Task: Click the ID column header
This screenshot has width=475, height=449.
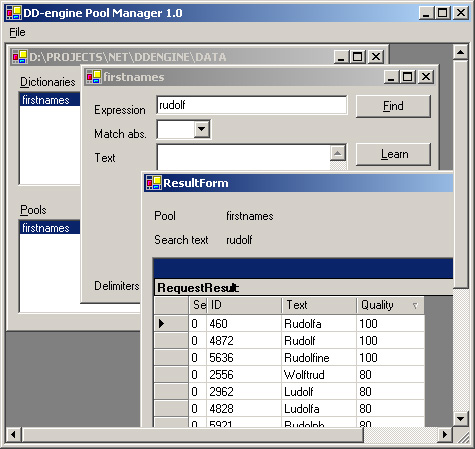Action: (x=244, y=305)
